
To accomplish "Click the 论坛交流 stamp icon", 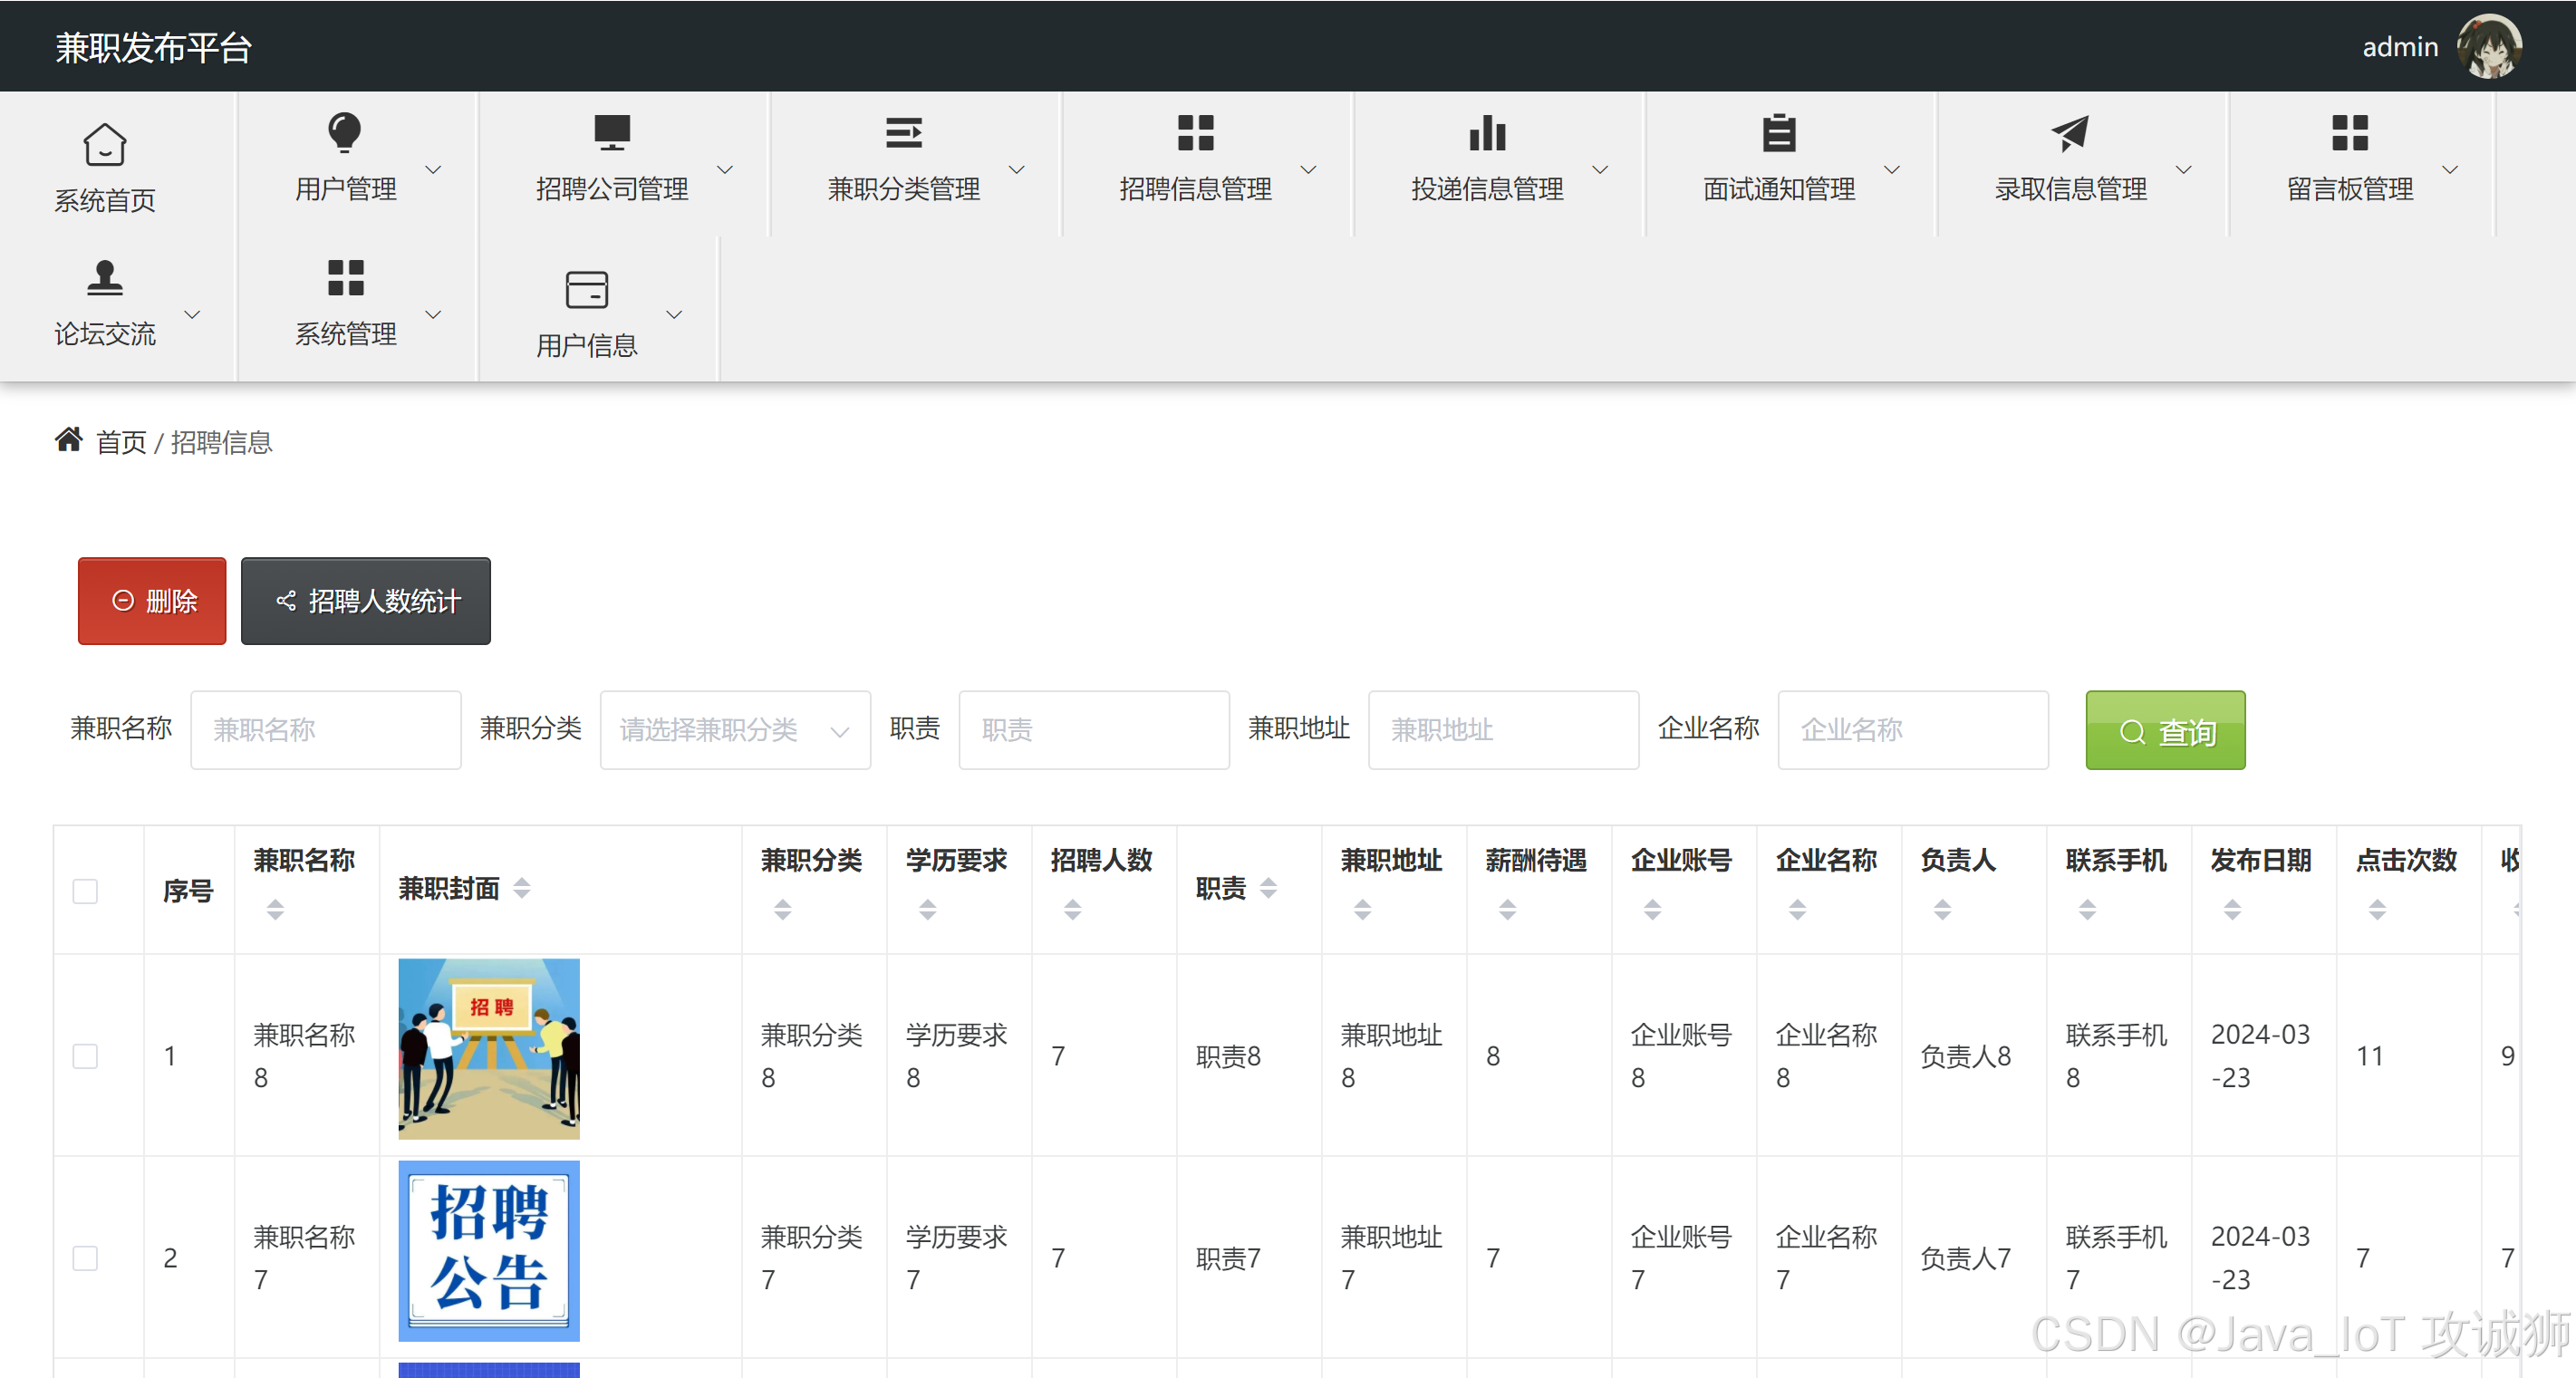I will pyautogui.click(x=104, y=277).
